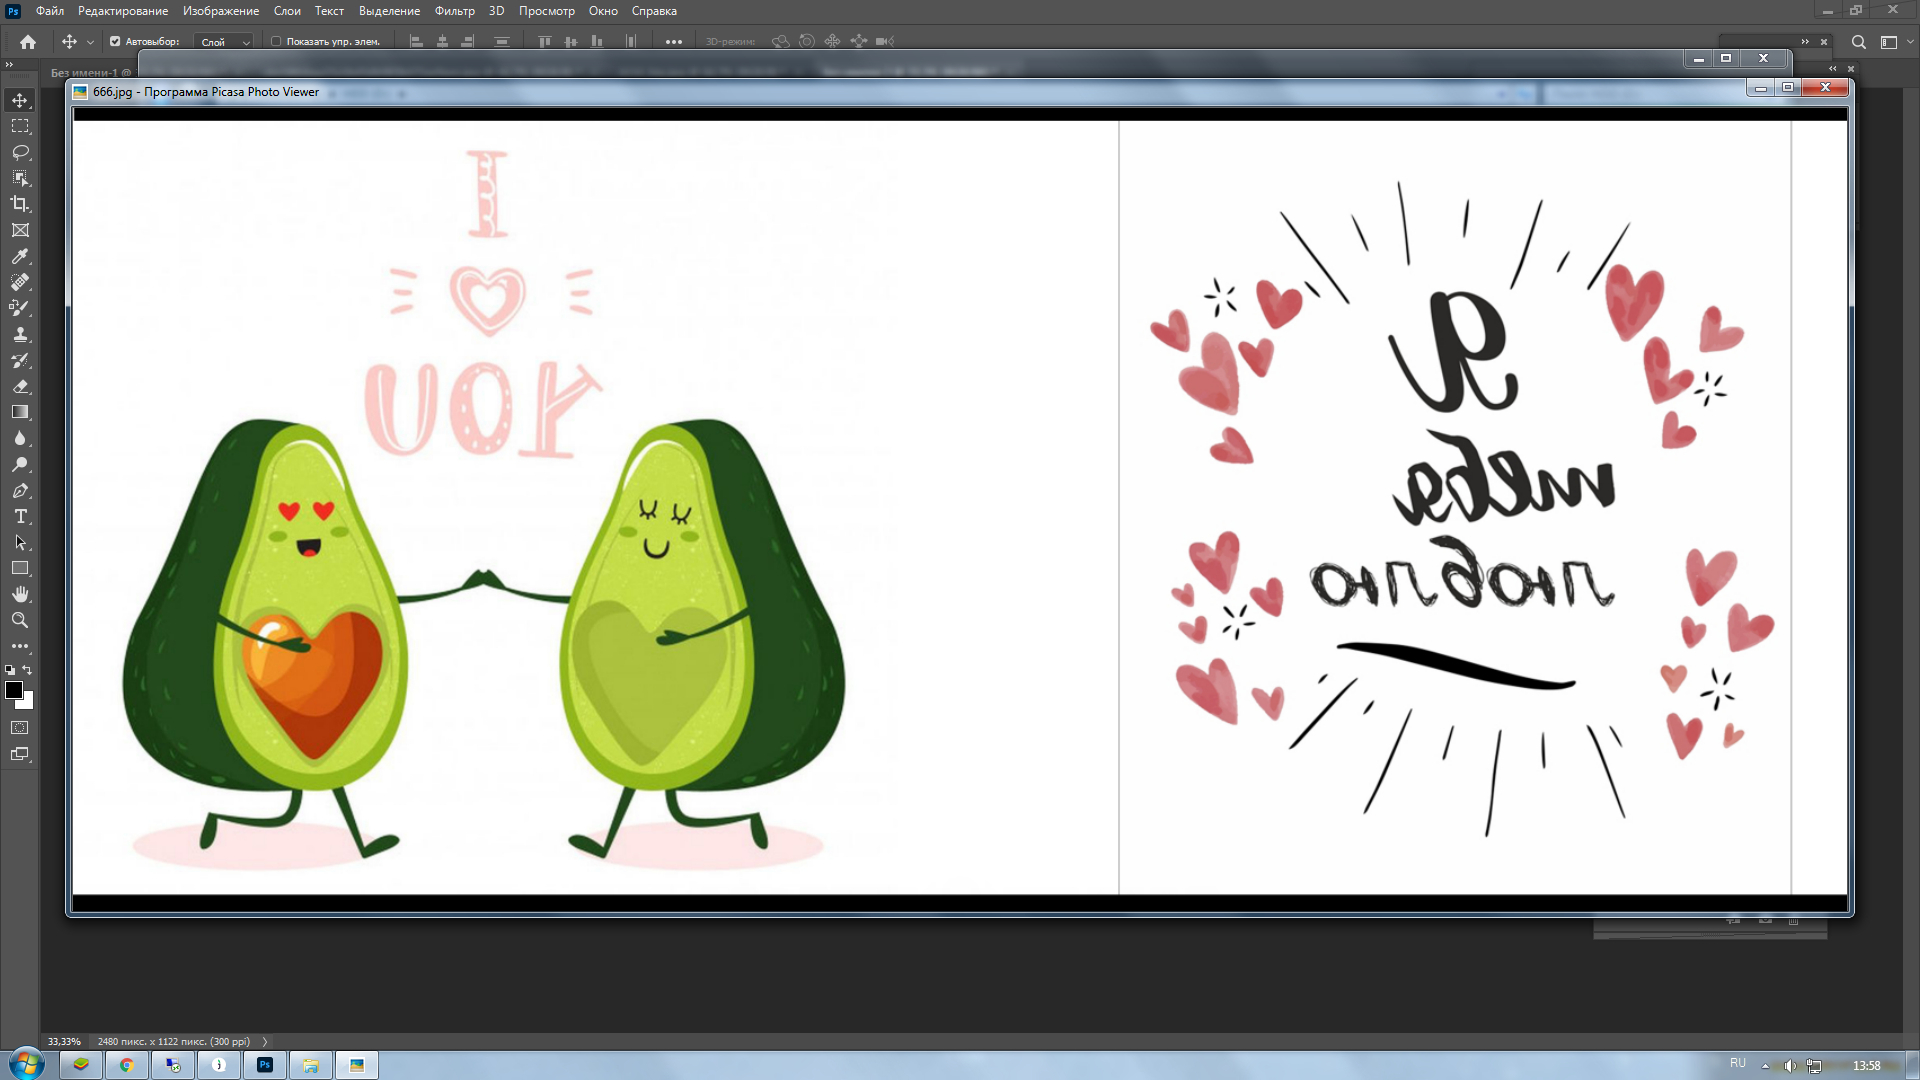1920x1080 pixels.
Task: Reset default foreground and background colors
Action: click(10, 670)
